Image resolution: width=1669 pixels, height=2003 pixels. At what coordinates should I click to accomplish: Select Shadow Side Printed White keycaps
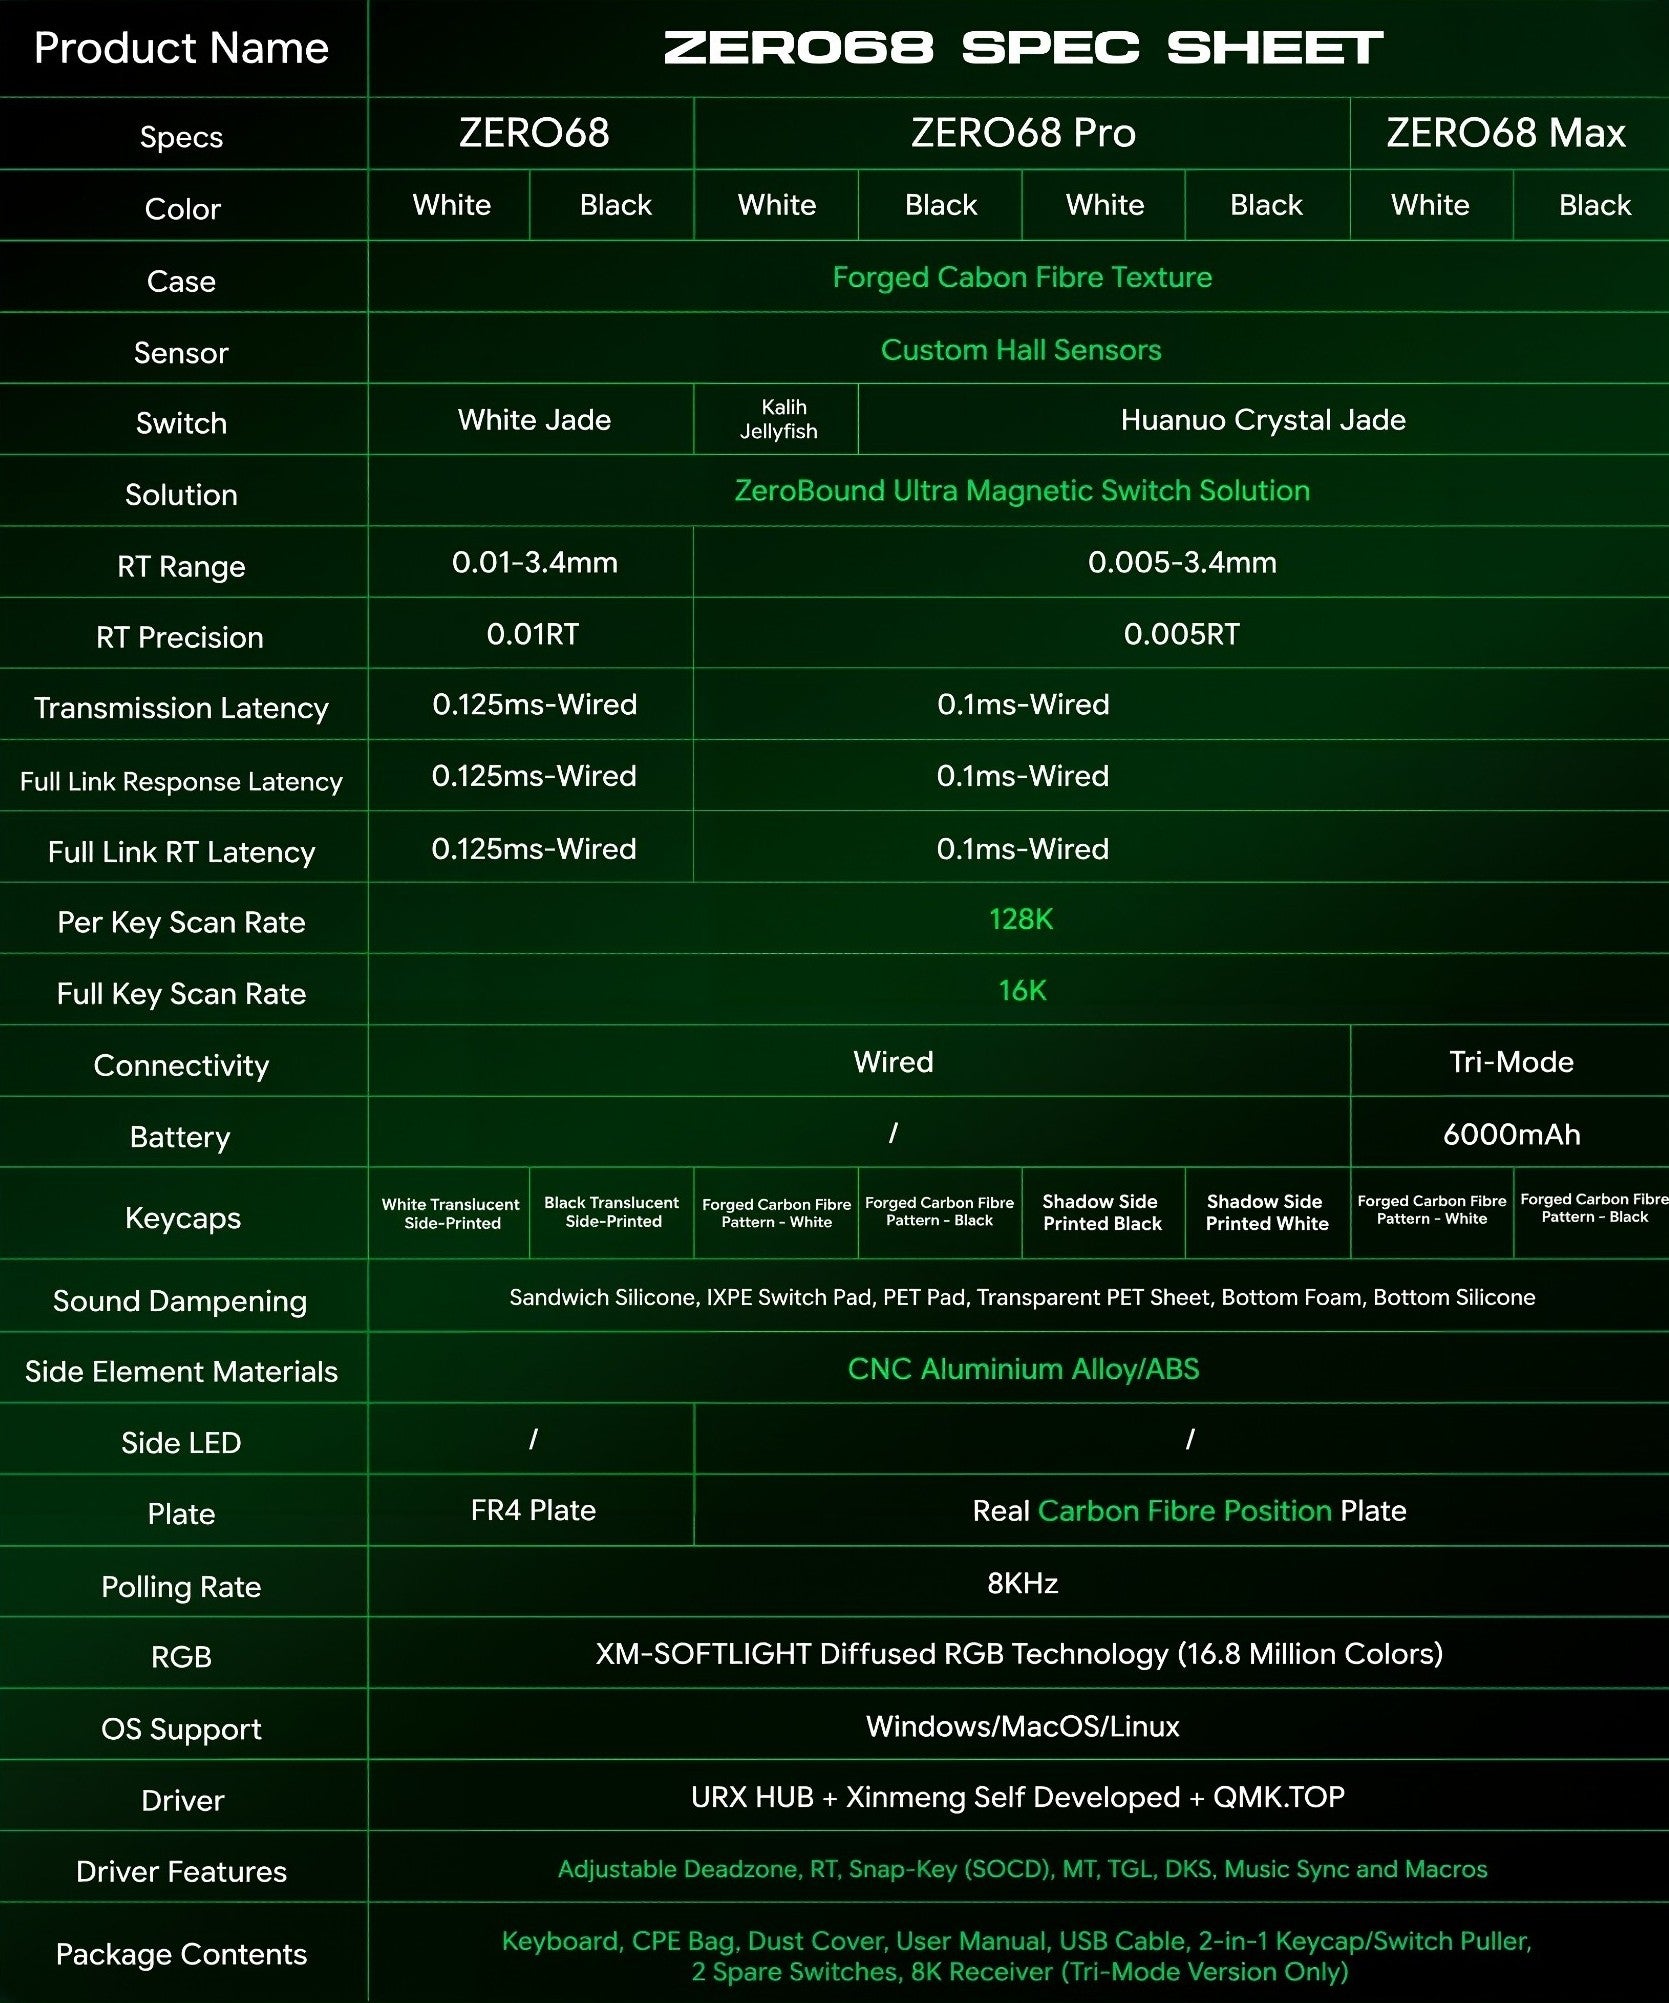click(1266, 1212)
